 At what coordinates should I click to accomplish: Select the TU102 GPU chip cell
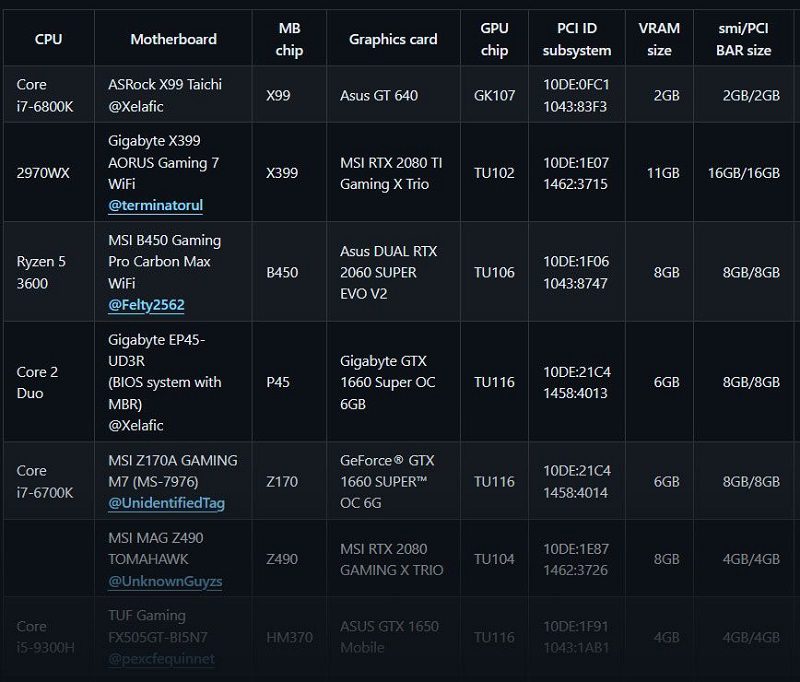click(494, 172)
